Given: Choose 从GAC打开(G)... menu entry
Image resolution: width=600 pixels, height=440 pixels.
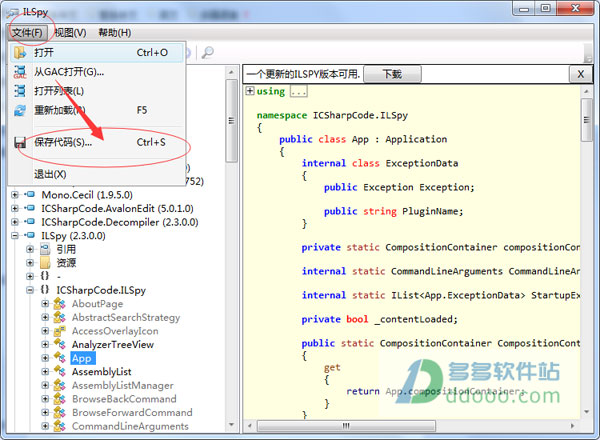Looking at the screenshot, I should tap(97, 72).
